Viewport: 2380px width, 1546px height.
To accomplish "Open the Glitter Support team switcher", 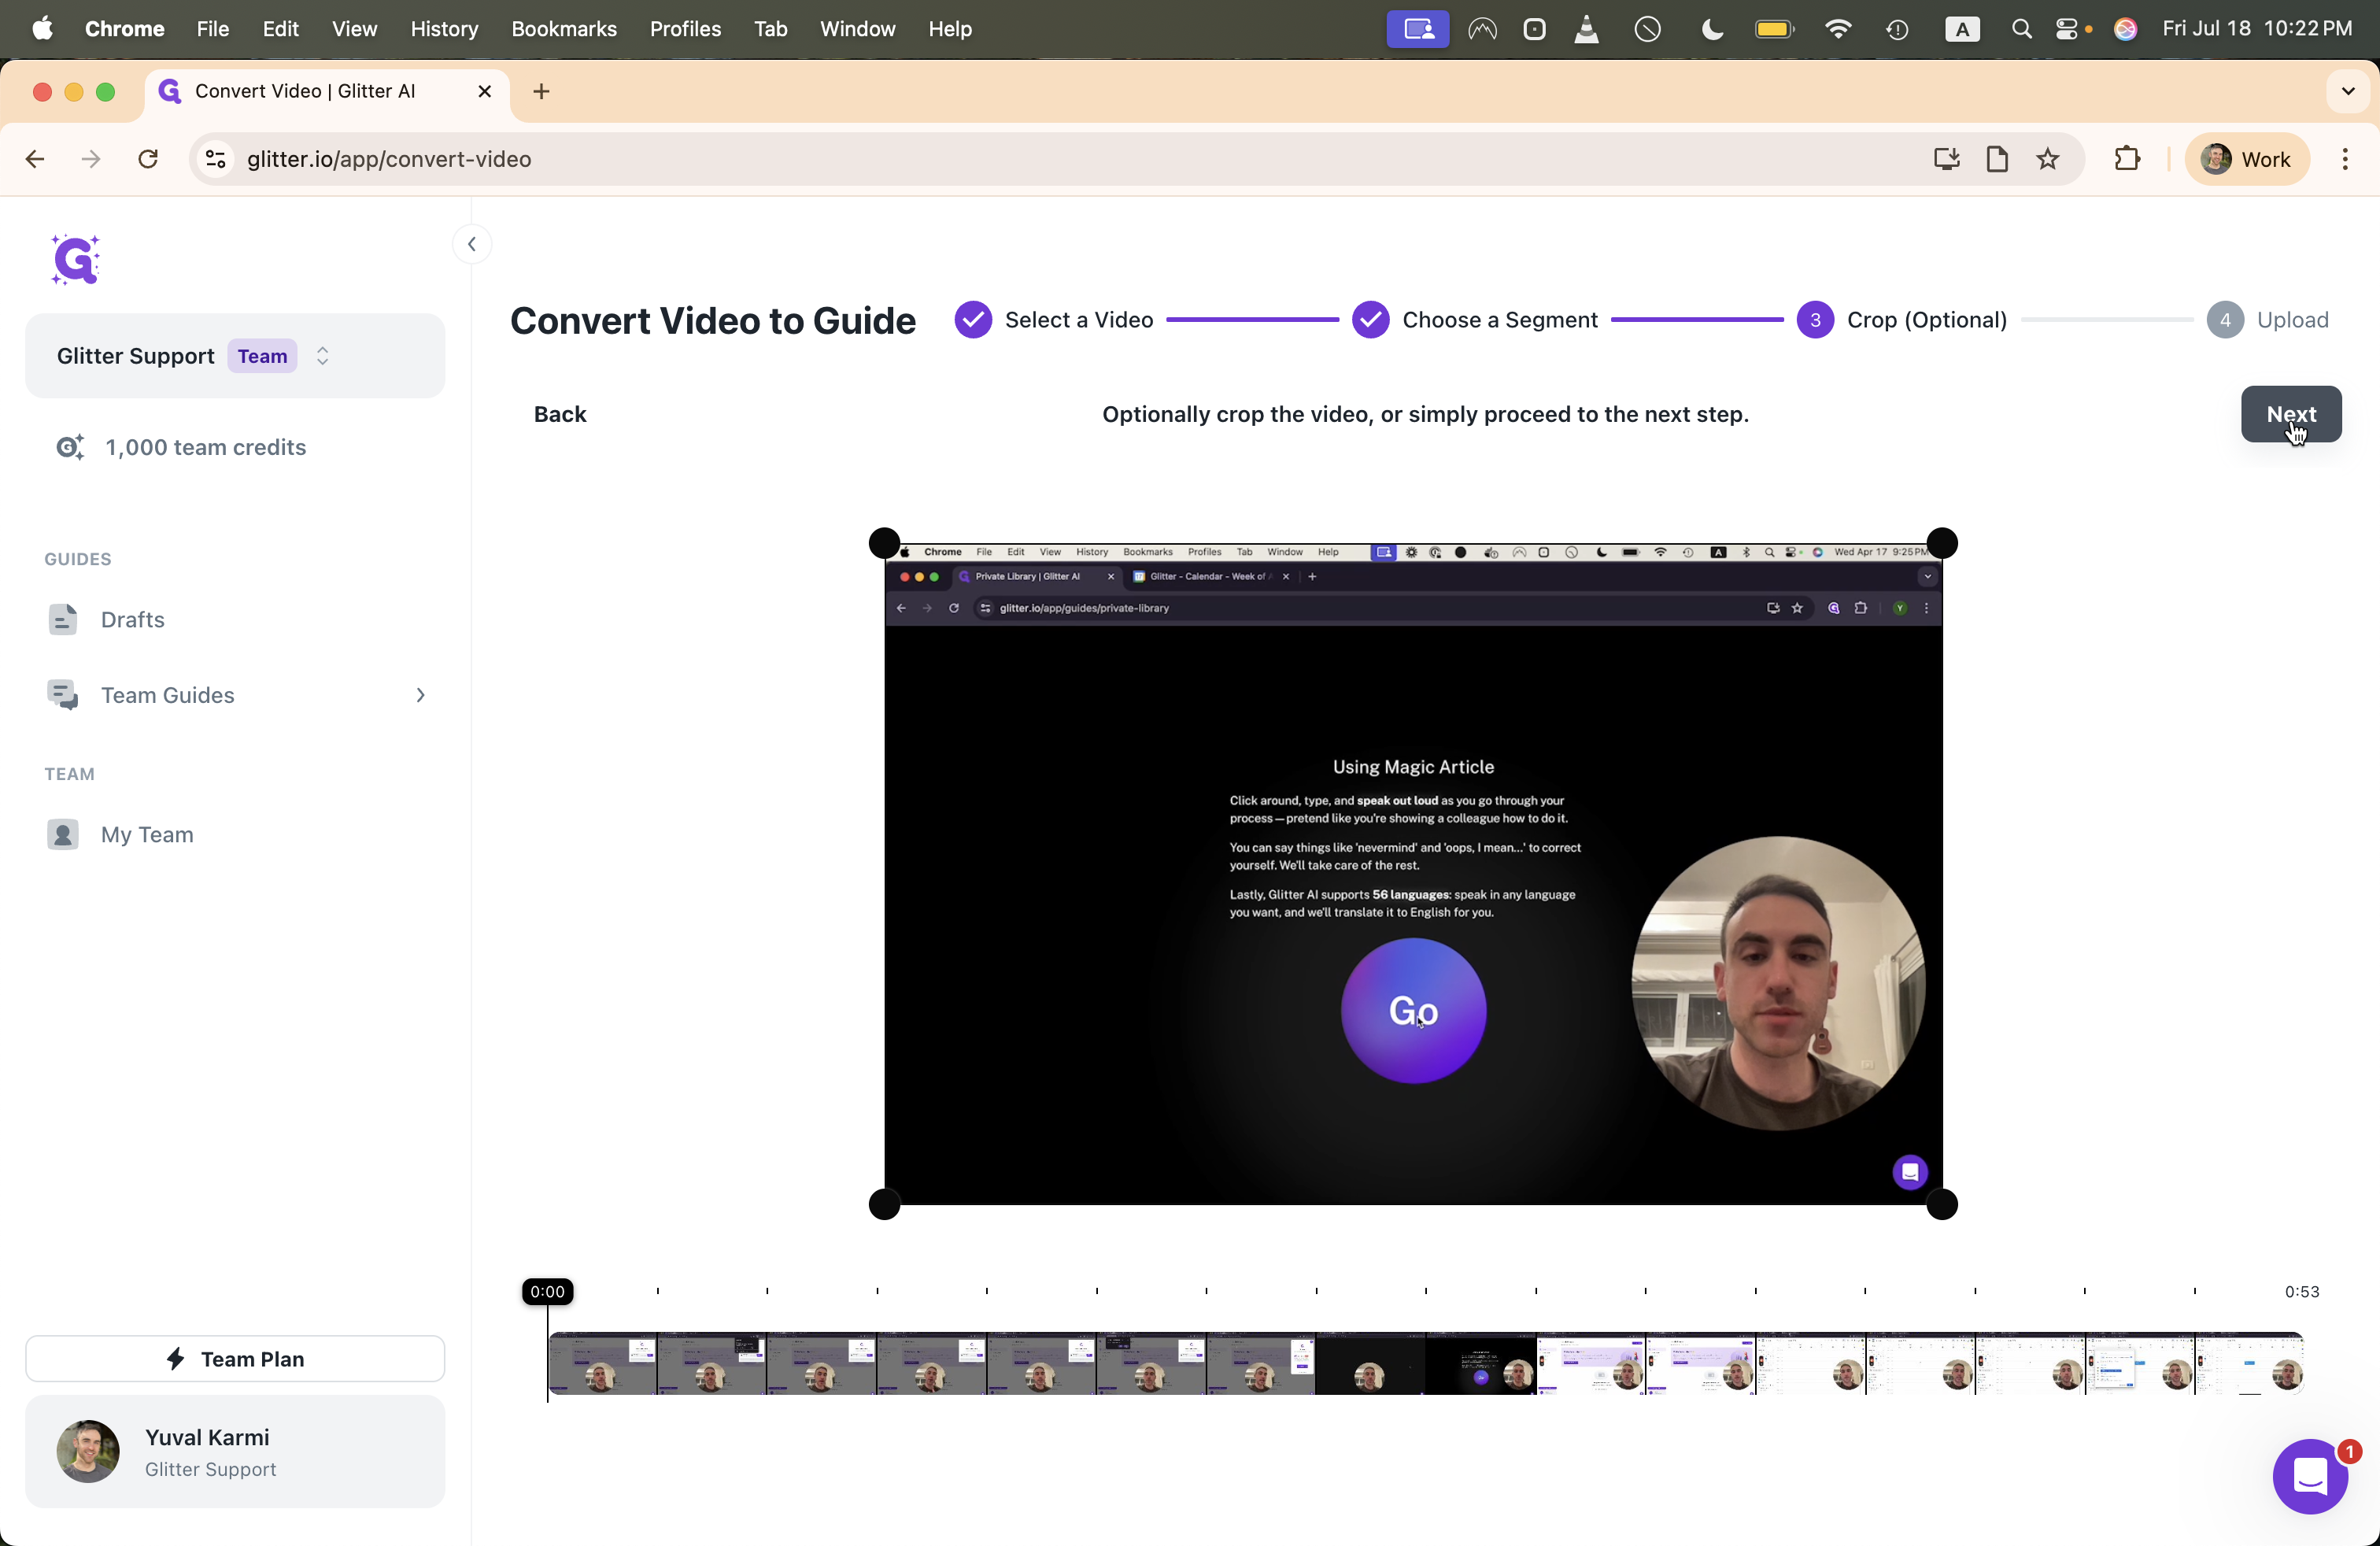I will 235,356.
